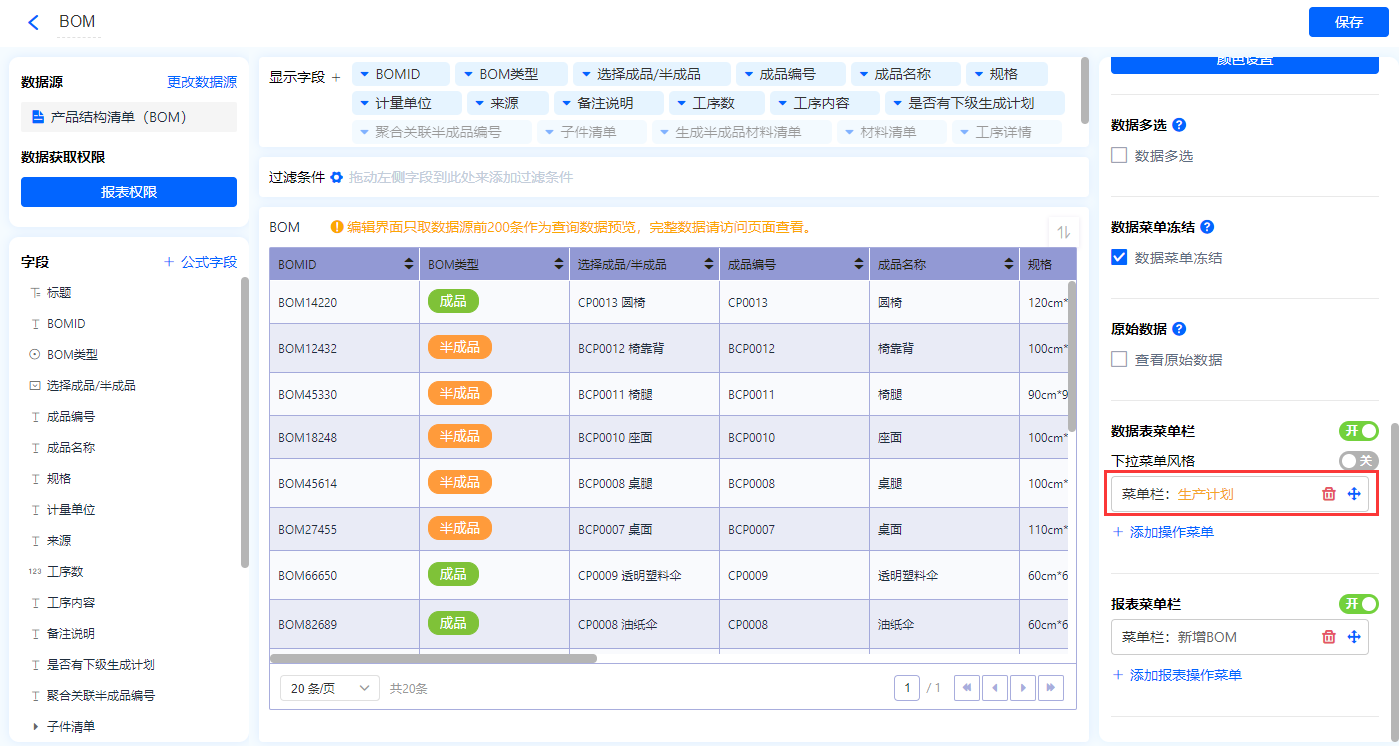
Task: Click the move handle for 新增BOM menu
Action: [1354, 637]
